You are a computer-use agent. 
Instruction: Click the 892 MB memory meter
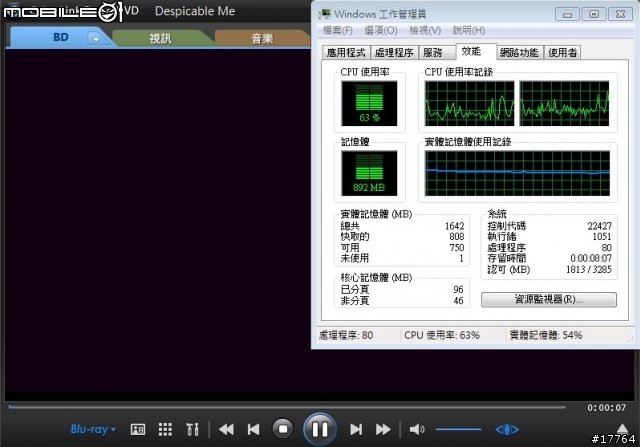pos(369,173)
